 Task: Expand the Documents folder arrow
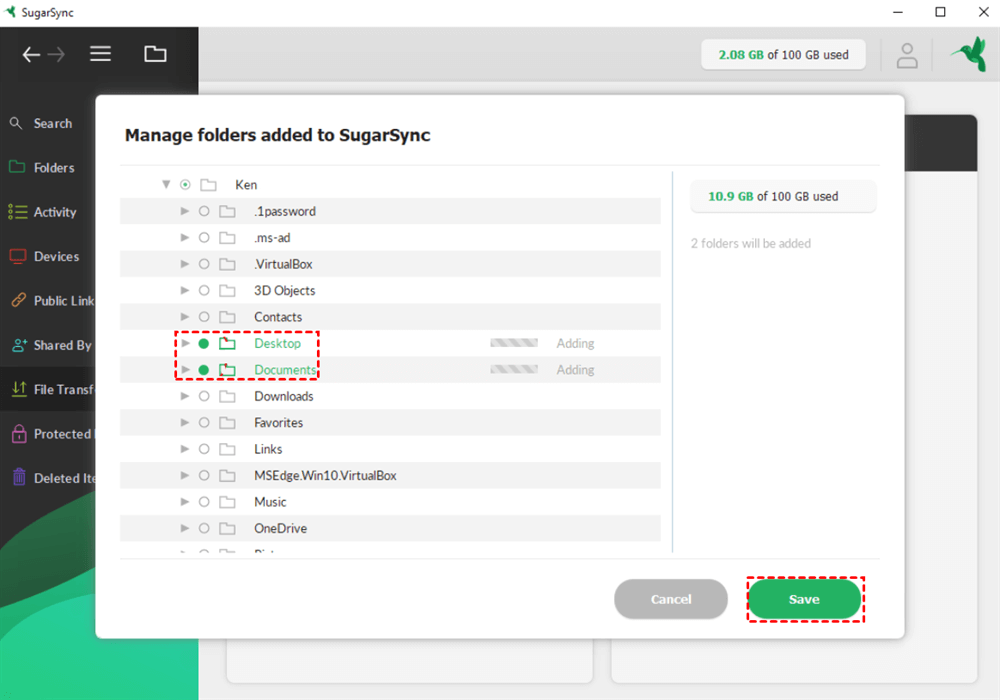click(x=184, y=370)
